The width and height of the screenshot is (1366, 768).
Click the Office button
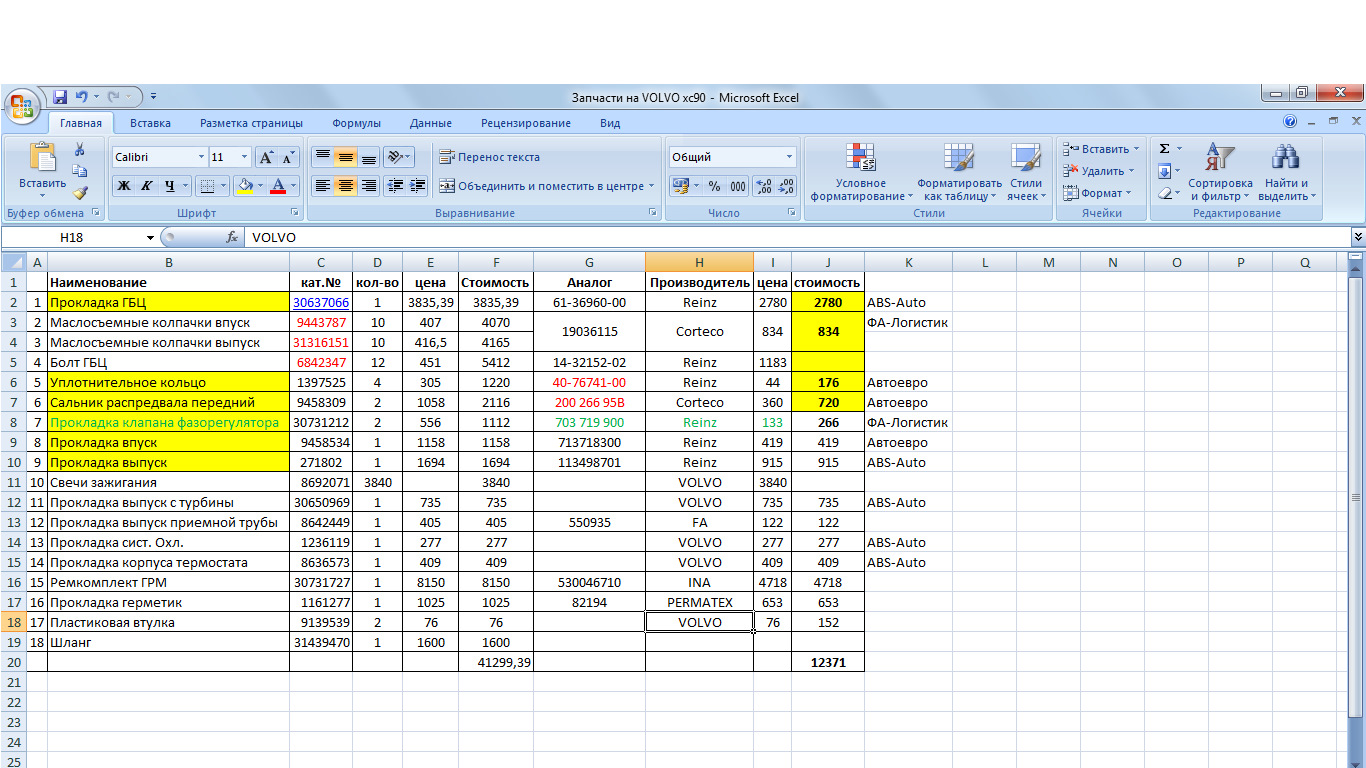(22, 106)
